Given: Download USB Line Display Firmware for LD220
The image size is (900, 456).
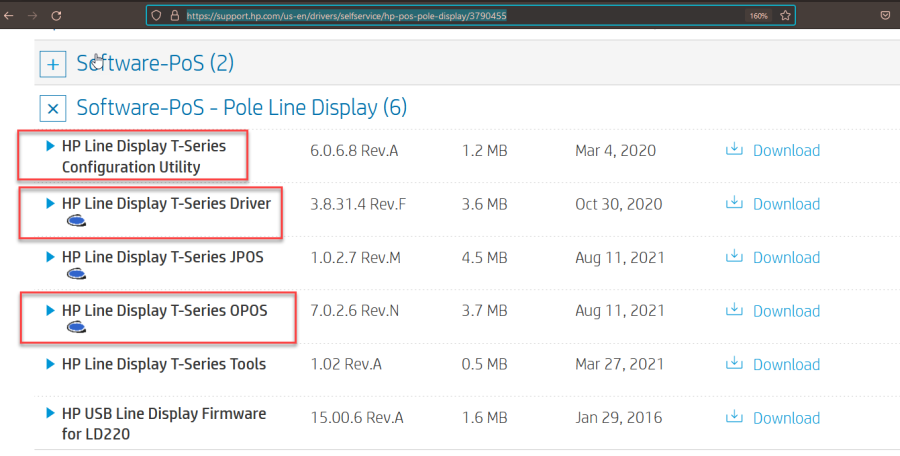Looking at the screenshot, I should [785, 417].
